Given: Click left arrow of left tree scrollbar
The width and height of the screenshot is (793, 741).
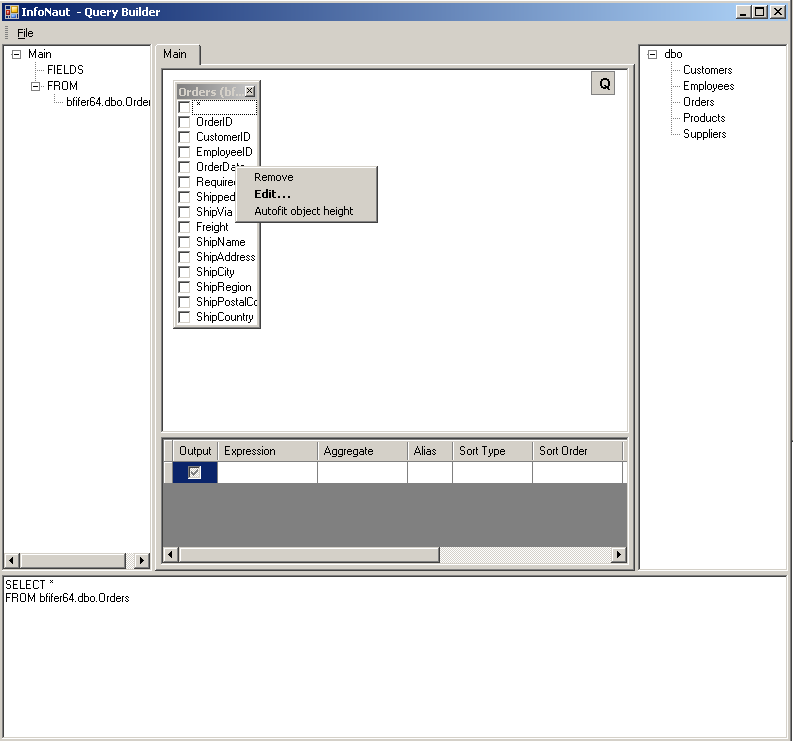Looking at the screenshot, I should click(12, 561).
